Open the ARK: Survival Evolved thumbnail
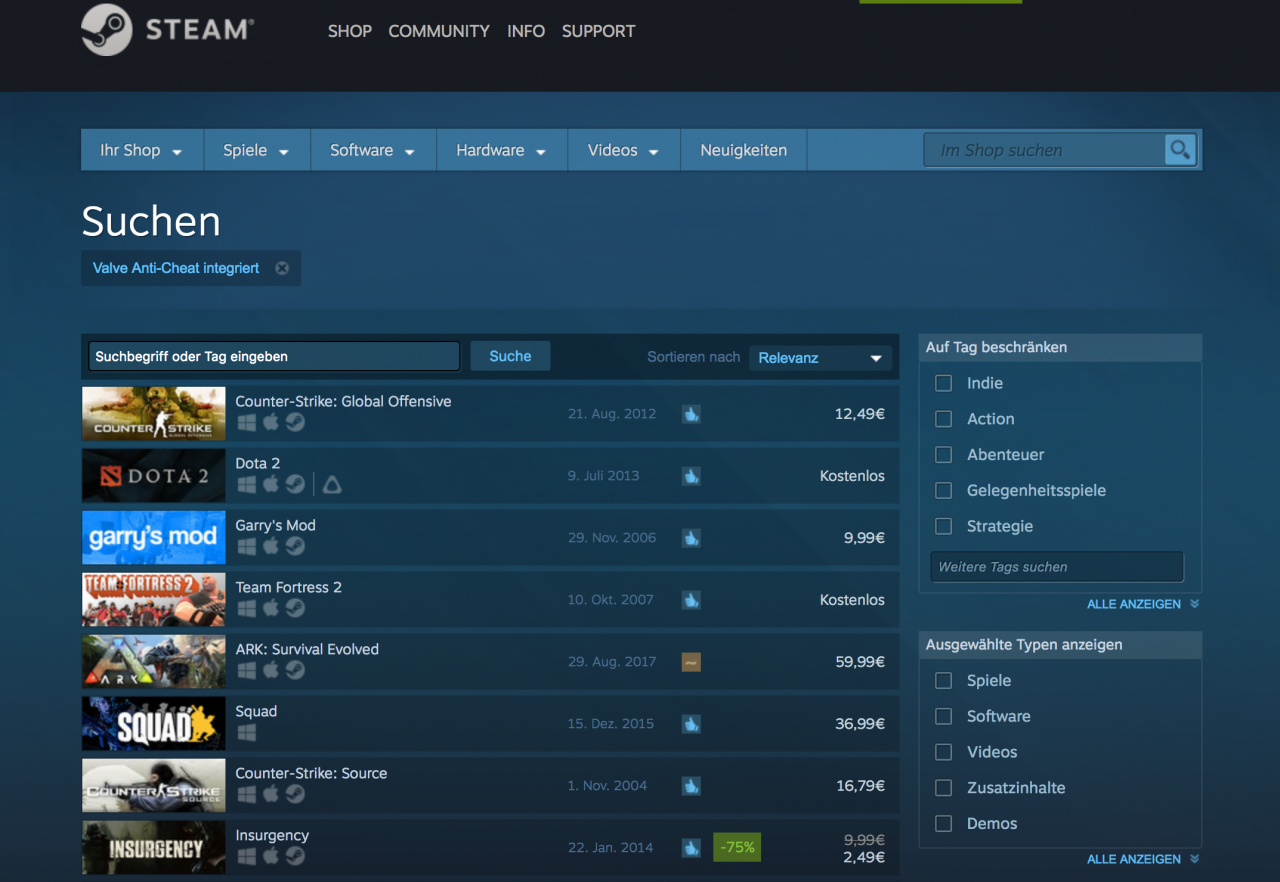1280x882 pixels. click(153, 662)
